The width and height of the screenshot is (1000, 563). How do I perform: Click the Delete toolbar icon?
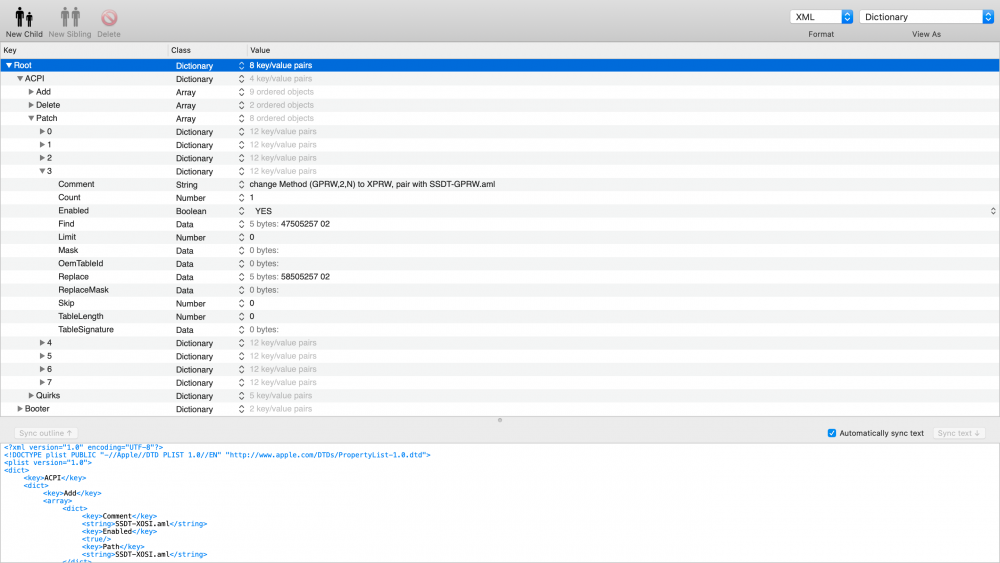coord(109,18)
